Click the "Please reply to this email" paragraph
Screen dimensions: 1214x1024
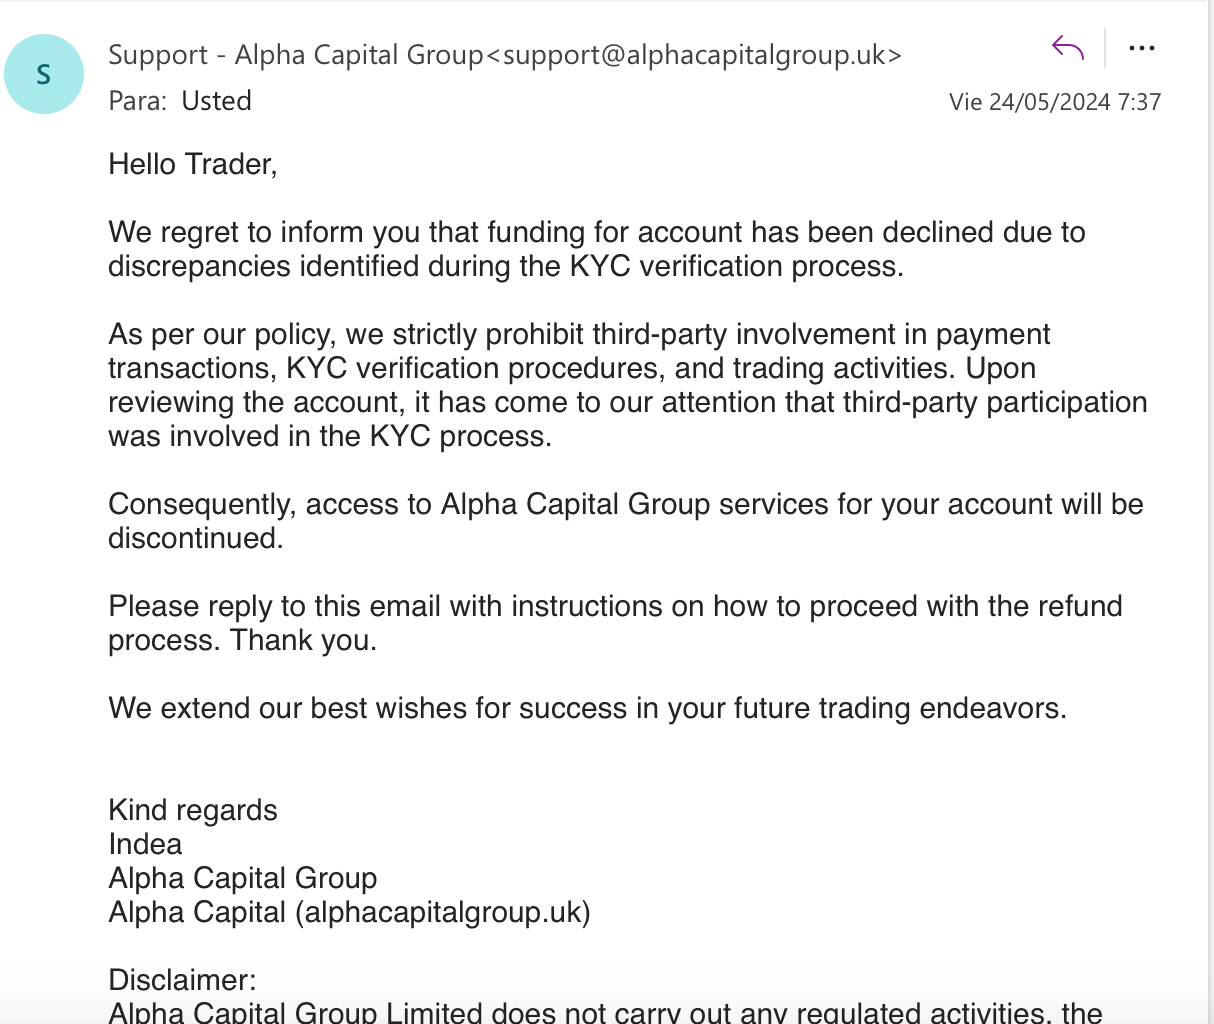(615, 622)
